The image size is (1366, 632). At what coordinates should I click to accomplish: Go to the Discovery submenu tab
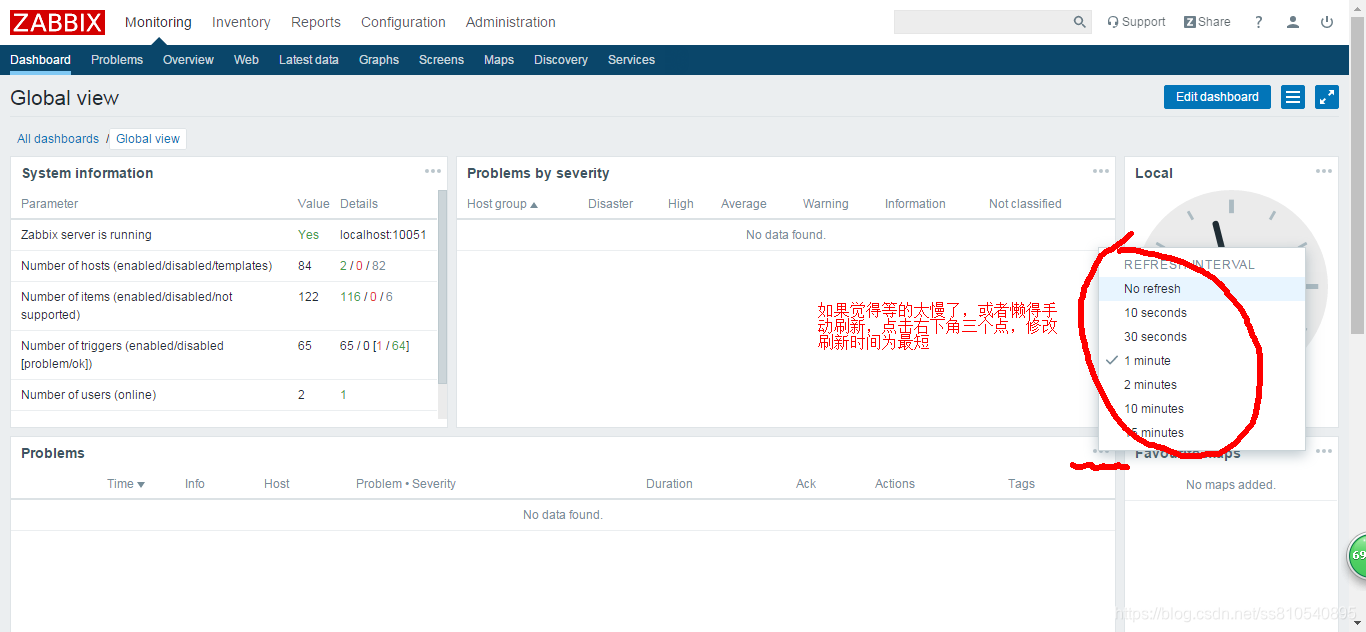click(561, 60)
